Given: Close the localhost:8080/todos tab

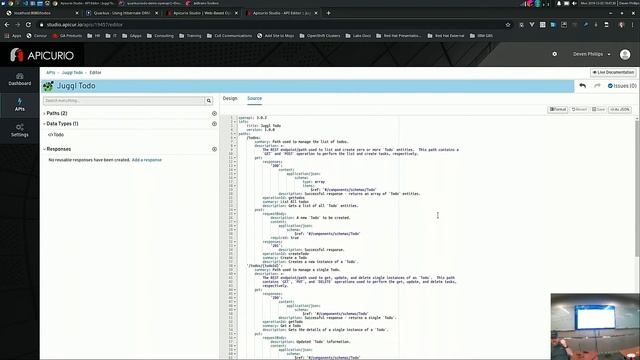Looking at the screenshot, I should tap(77, 13).
